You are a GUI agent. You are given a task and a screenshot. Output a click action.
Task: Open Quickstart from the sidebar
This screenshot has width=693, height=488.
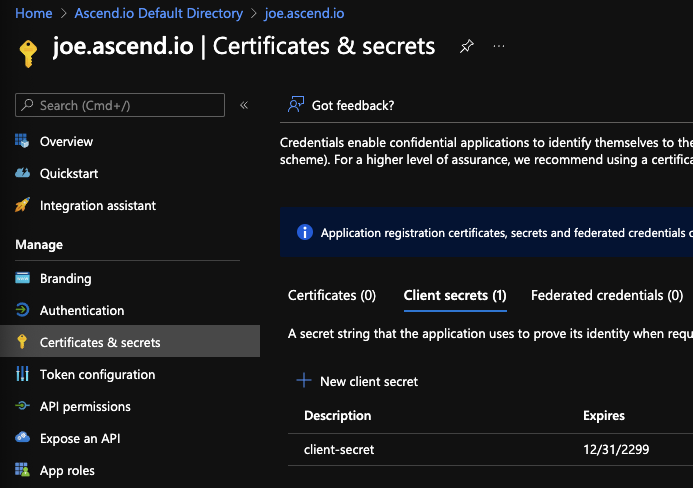(x=68, y=174)
